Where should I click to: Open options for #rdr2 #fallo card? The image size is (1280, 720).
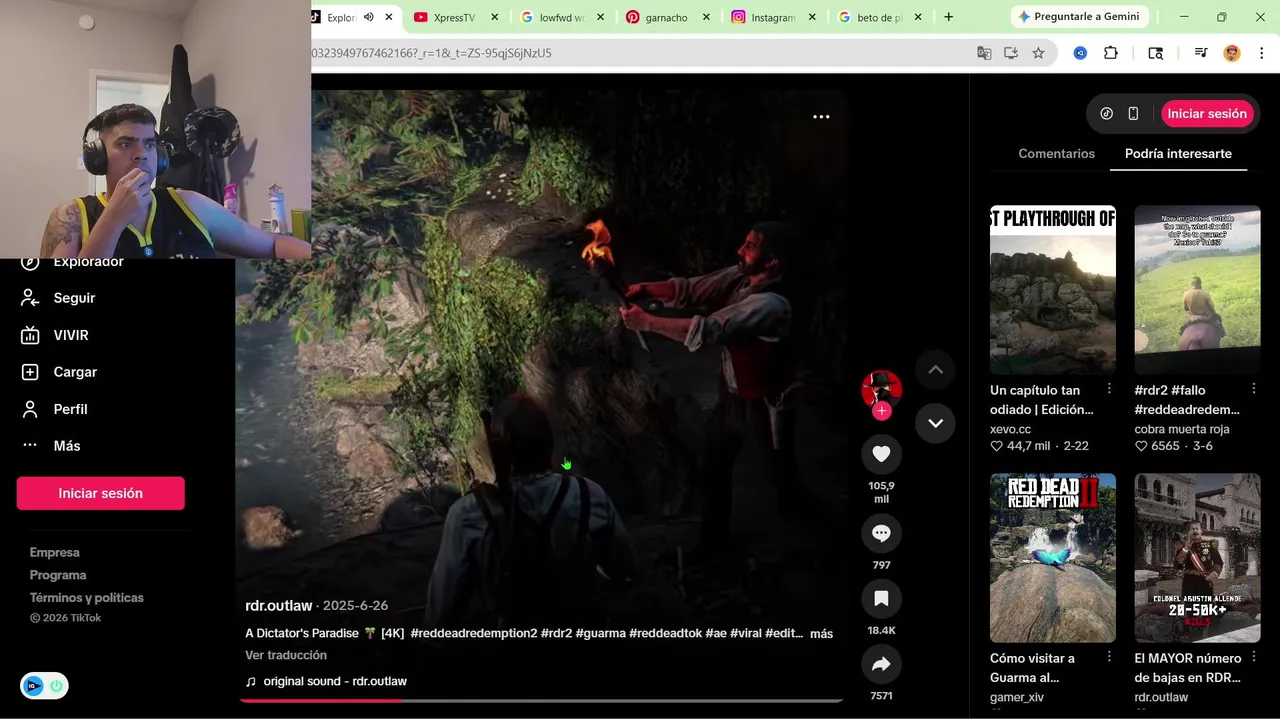click(x=1254, y=389)
